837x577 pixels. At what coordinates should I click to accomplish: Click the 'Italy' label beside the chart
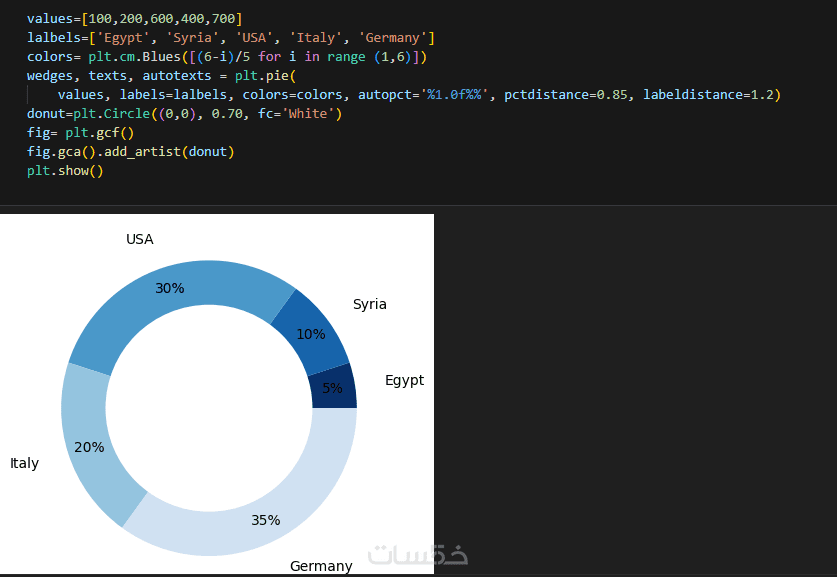(x=24, y=463)
